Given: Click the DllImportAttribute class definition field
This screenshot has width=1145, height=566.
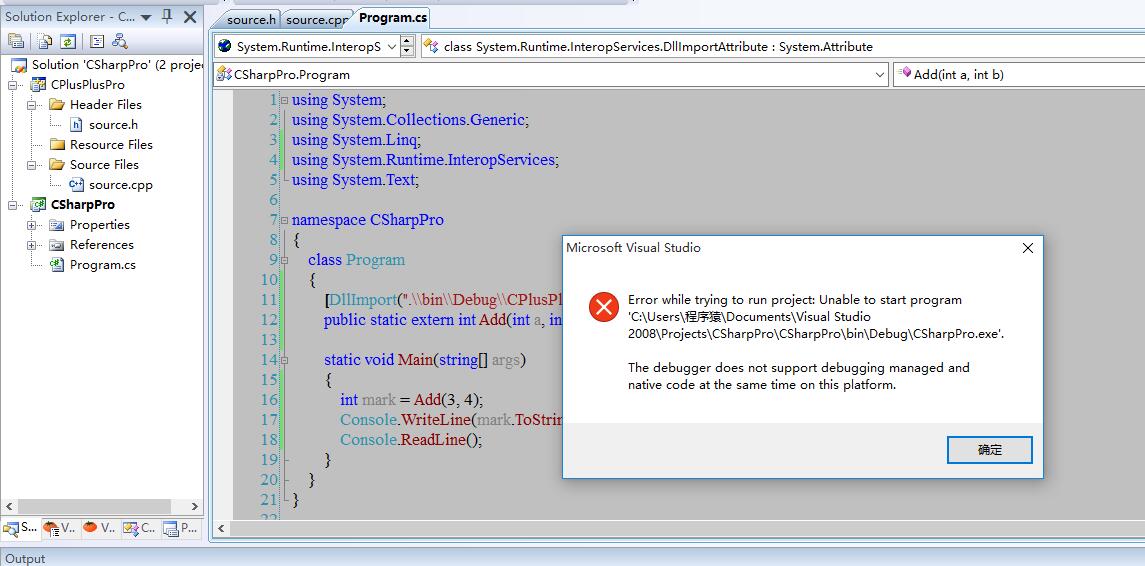Looking at the screenshot, I should [784, 47].
